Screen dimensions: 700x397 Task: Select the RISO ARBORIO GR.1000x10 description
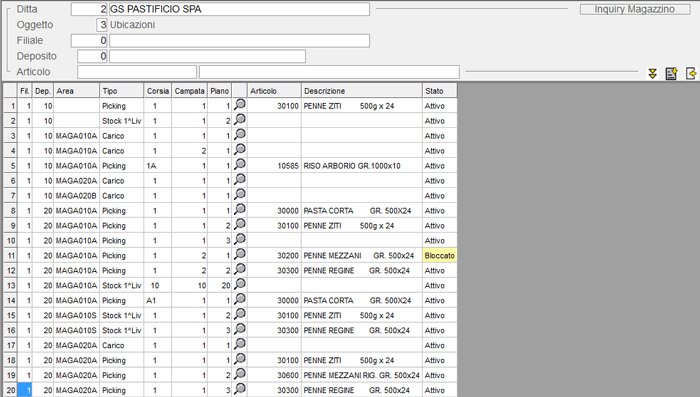352,166
